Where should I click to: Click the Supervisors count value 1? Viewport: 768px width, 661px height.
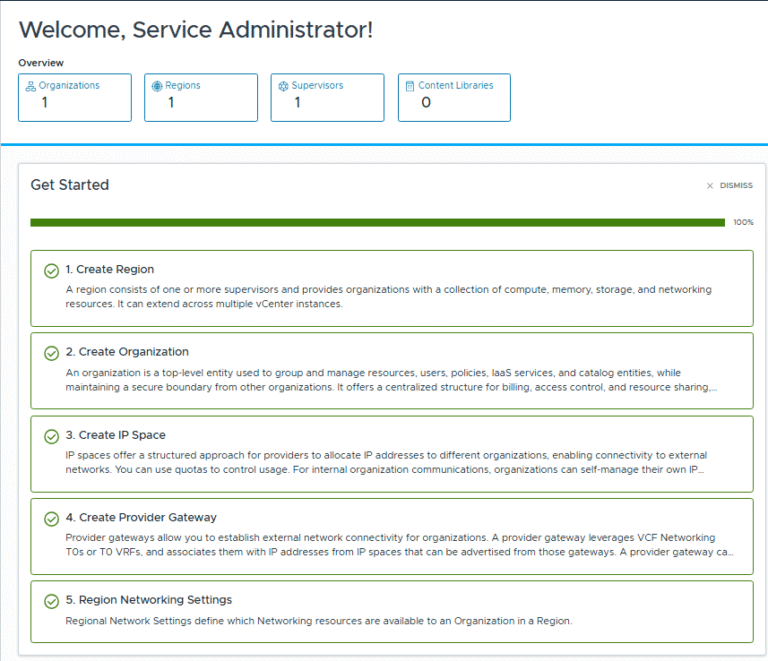[x=297, y=102]
